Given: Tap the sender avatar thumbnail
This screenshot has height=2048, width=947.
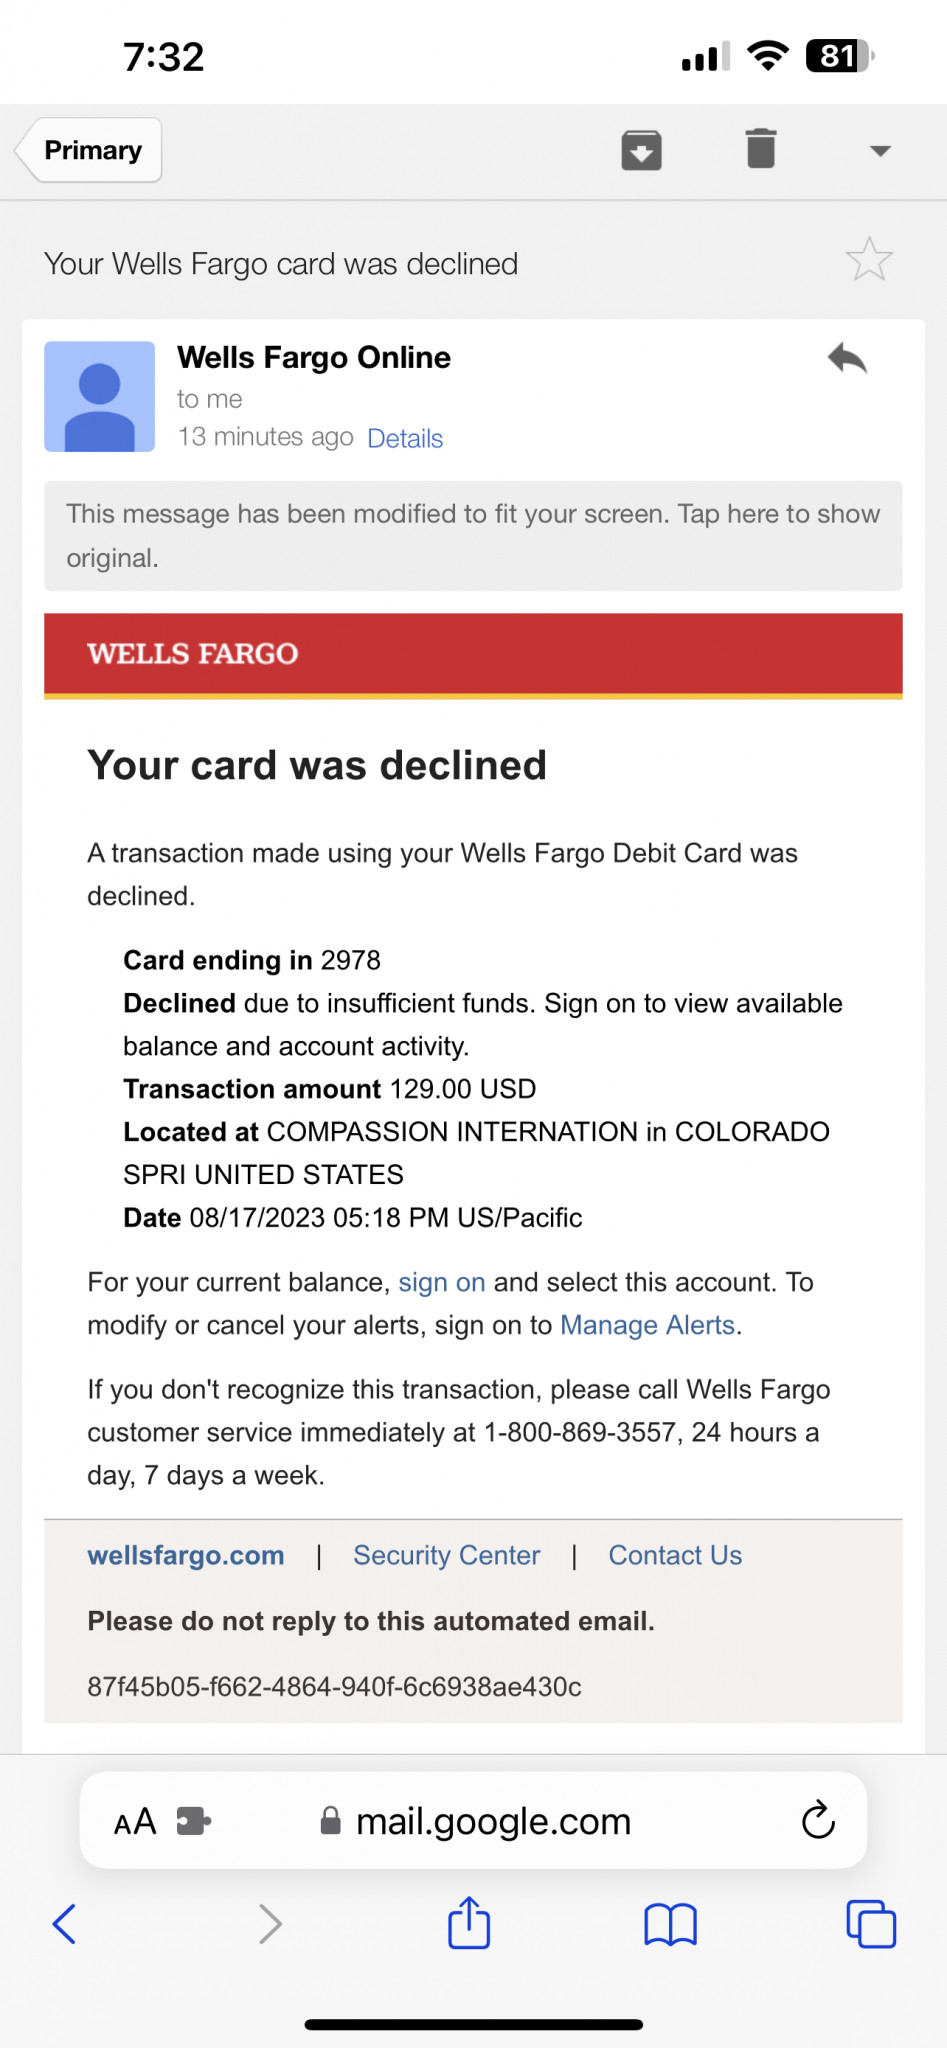Looking at the screenshot, I should click(99, 397).
